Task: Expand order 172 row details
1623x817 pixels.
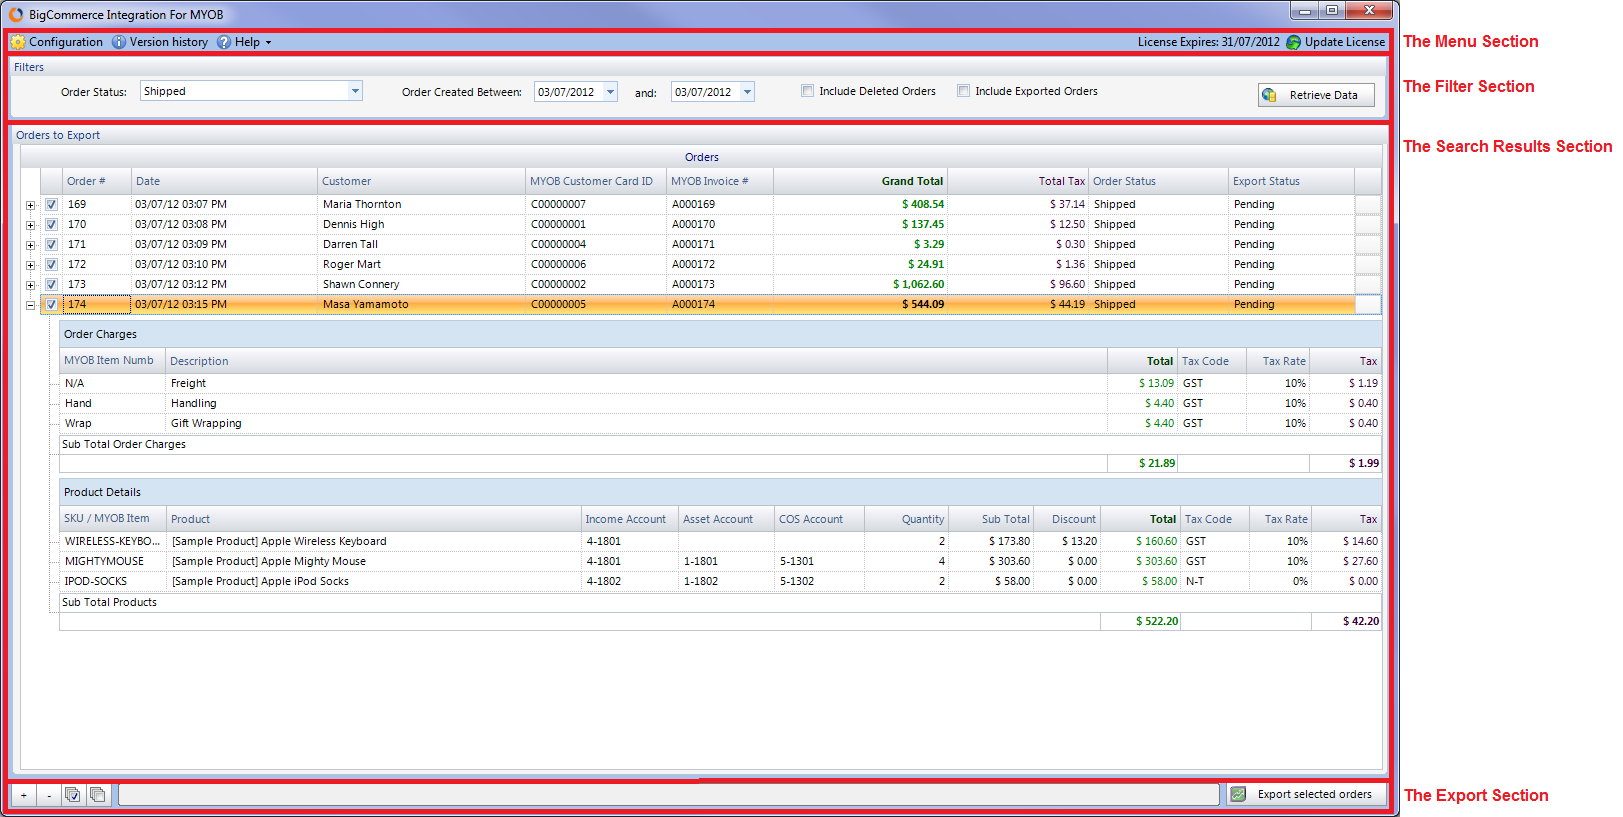Action: tap(30, 265)
